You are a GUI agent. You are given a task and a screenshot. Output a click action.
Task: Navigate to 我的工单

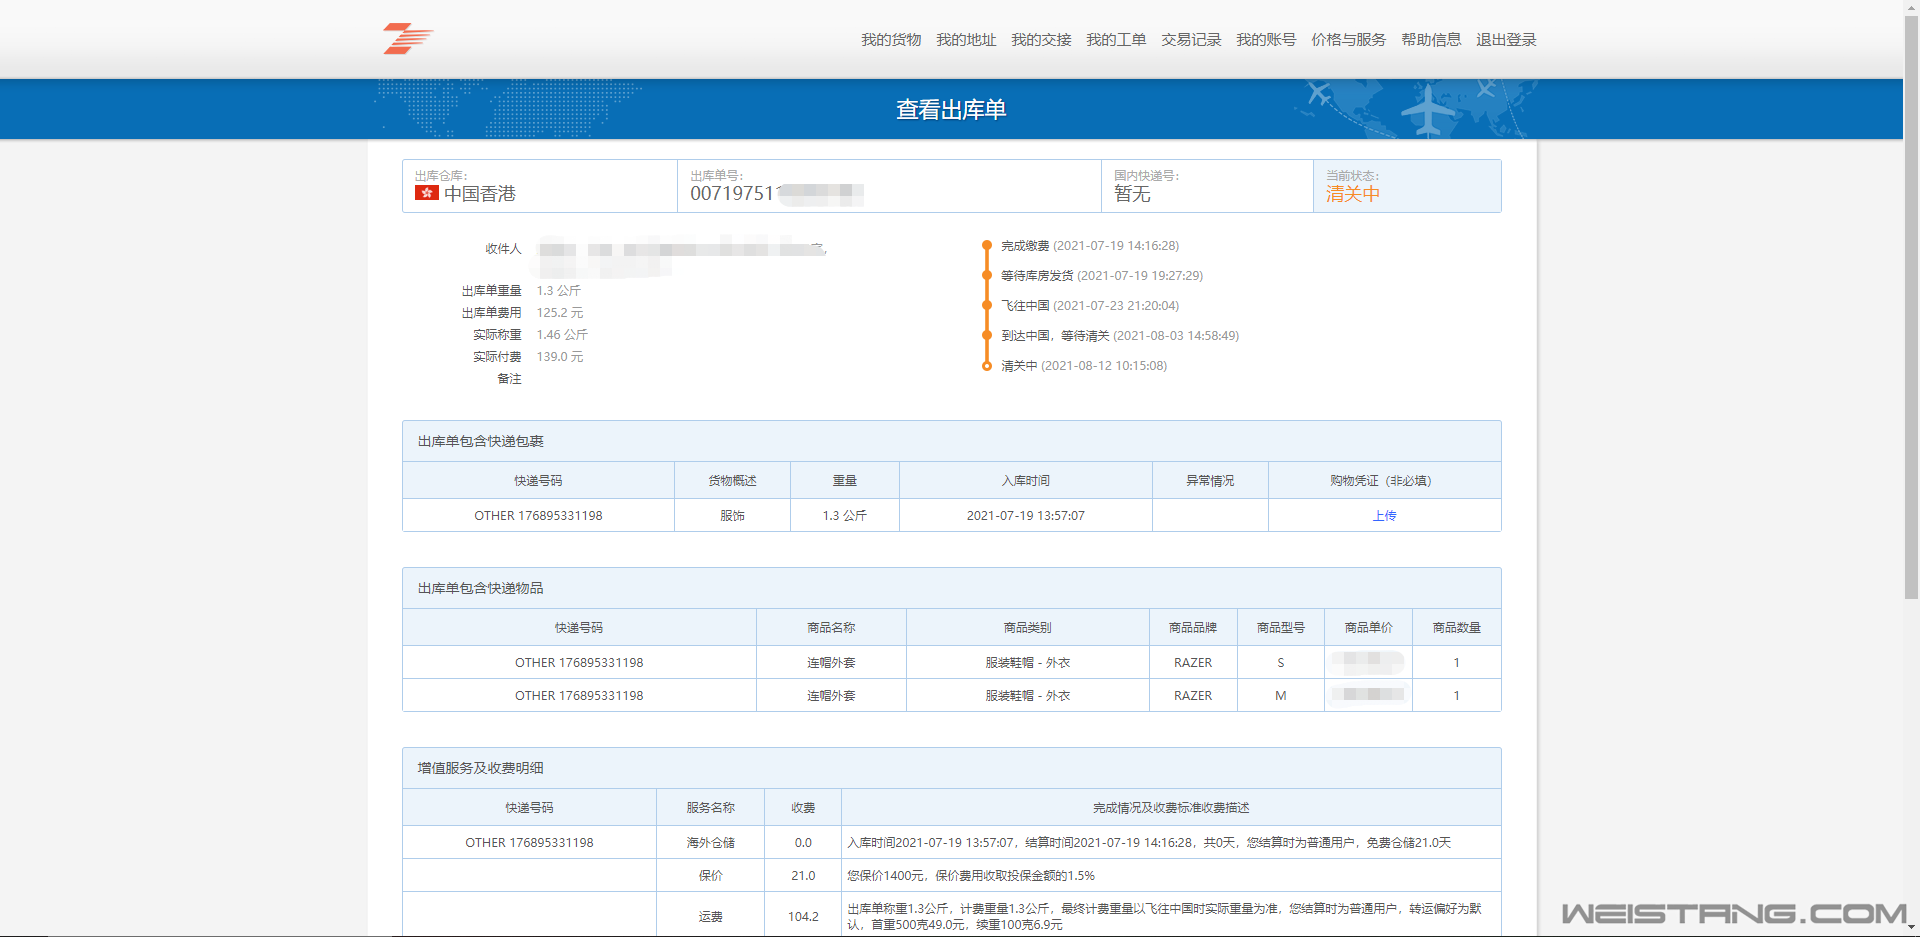[1115, 40]
